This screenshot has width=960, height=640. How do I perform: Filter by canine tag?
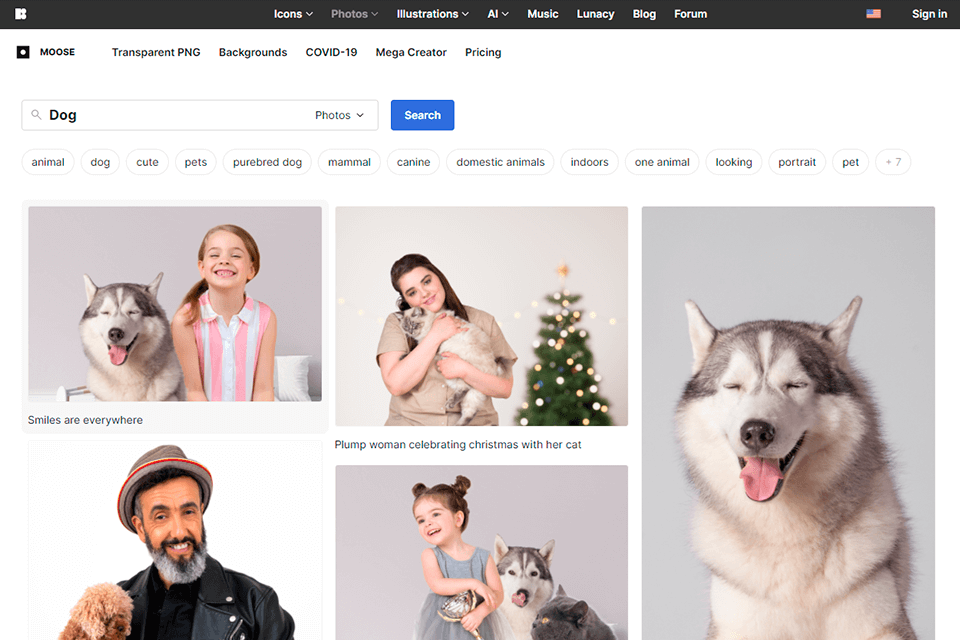(413, 162)
